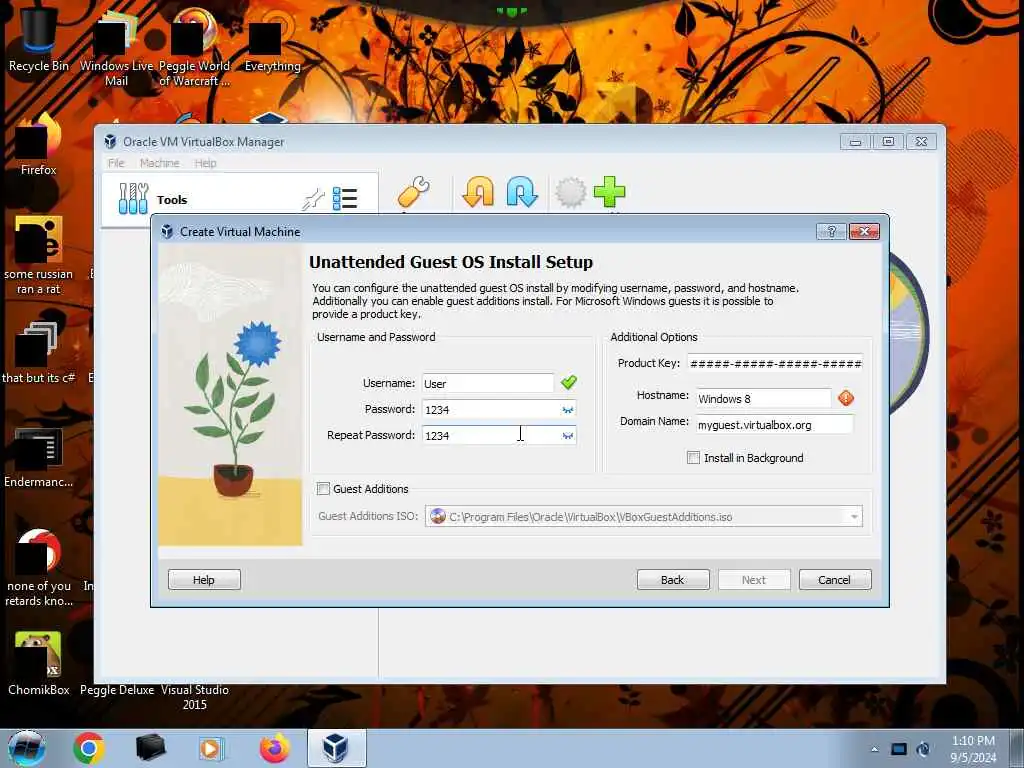Open the Guest Additions ISO dropdown
The width and height of the screenshot is (1024, 768).
pos(854,517)
